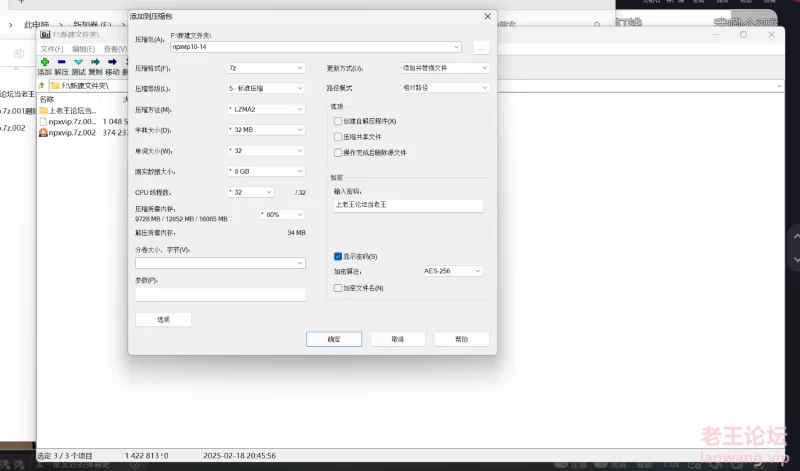The width and height of the screenshot is (800, 471).
Task: Click the 输入密码 password field
Action: click(x=408, y=205)
